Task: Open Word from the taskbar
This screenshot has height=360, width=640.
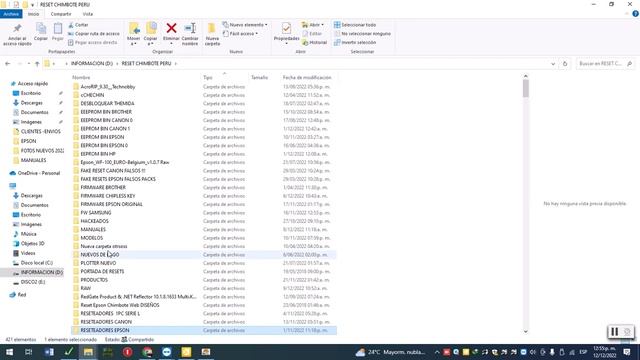Action: tap(49, 352)
